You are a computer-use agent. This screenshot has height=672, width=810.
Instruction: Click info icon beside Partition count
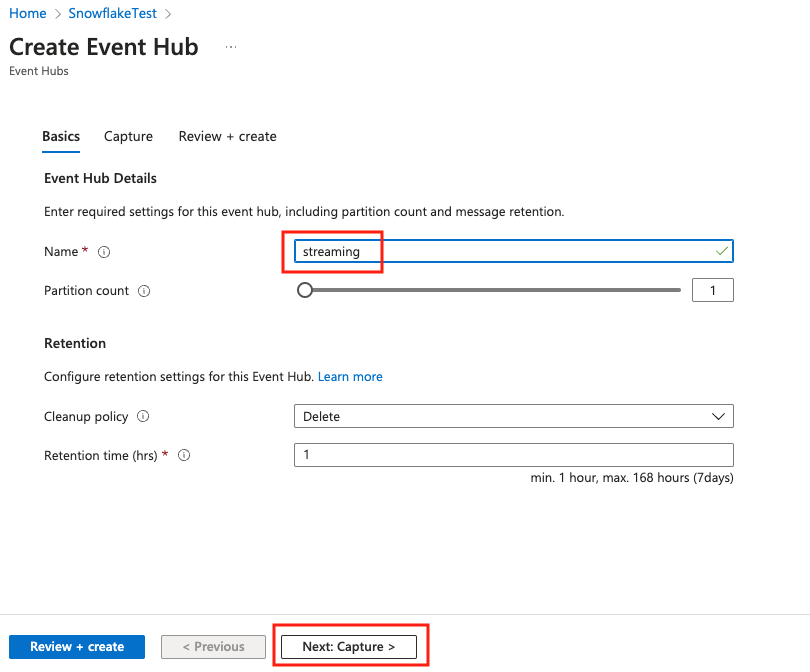pyautogui.click(x=144, y=291)
